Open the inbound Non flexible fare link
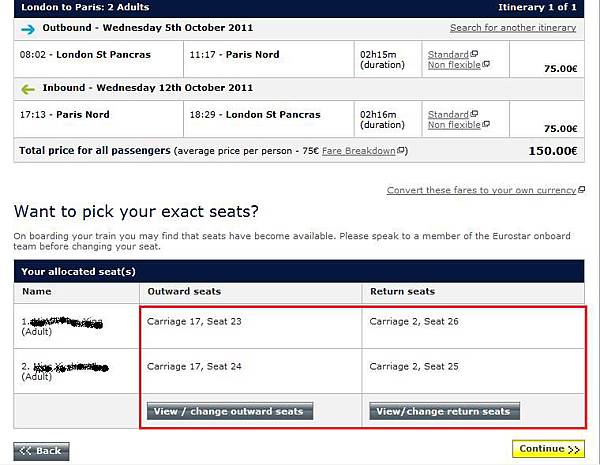 (x=453, y=126)
